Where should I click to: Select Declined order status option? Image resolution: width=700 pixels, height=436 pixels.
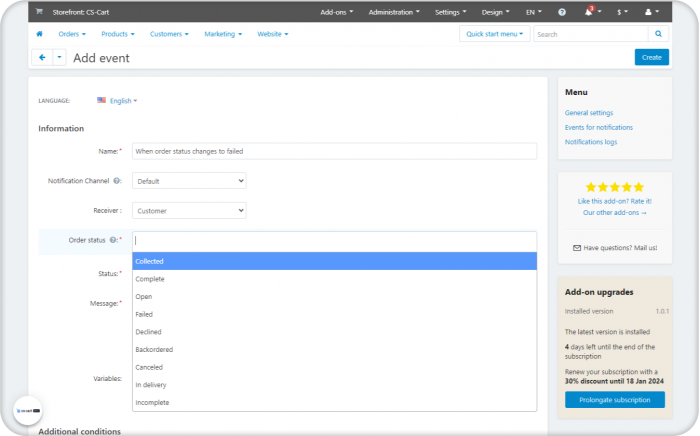(334, 332)
